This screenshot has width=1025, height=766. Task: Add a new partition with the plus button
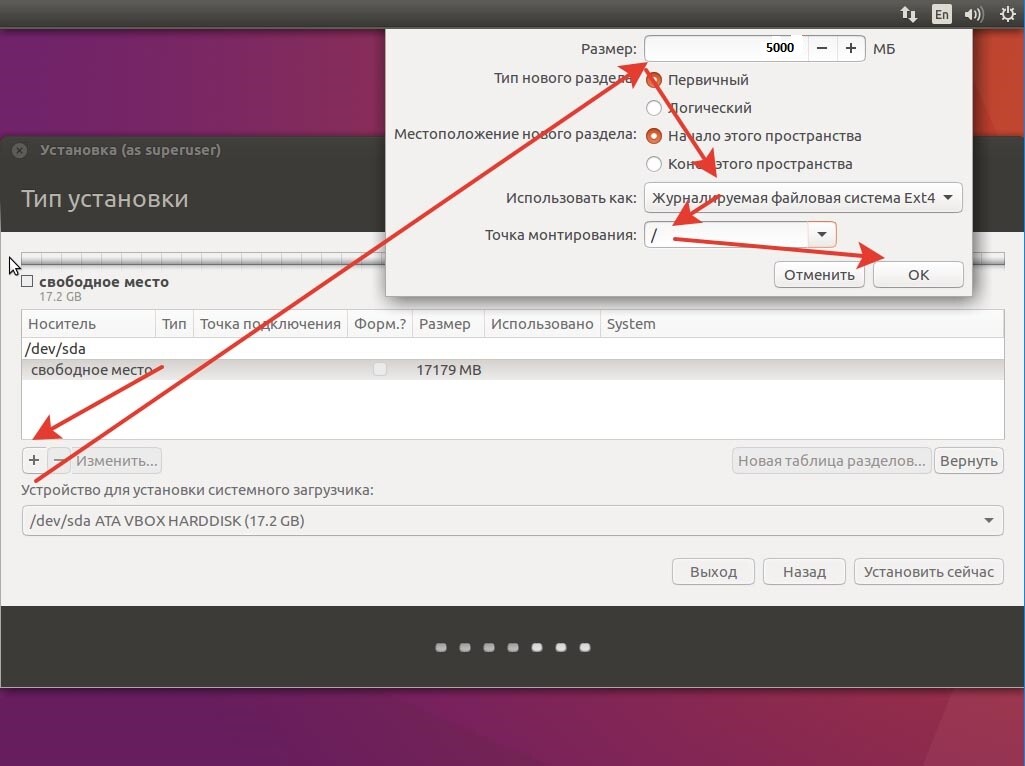tap(34, 460)
